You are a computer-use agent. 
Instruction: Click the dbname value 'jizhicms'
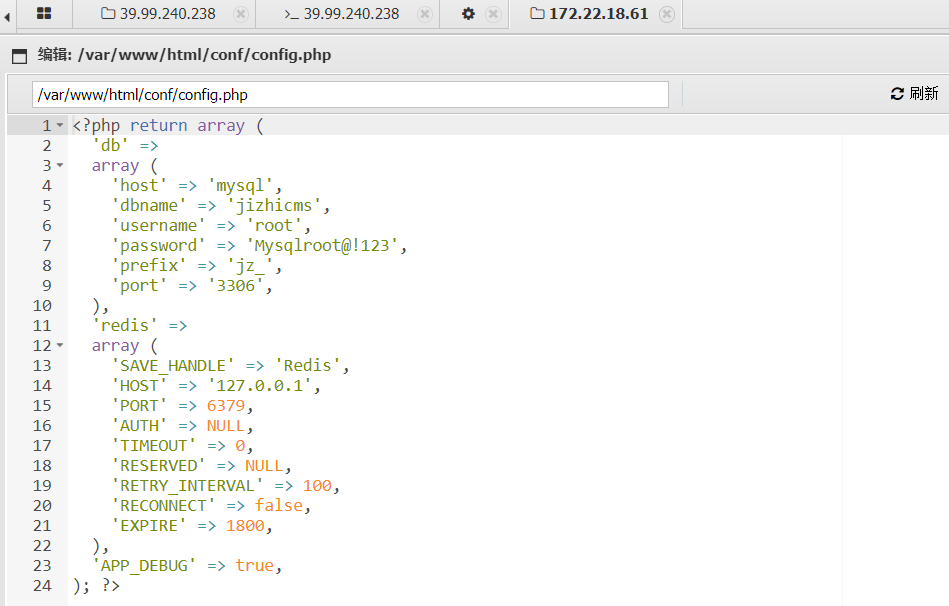273,205
